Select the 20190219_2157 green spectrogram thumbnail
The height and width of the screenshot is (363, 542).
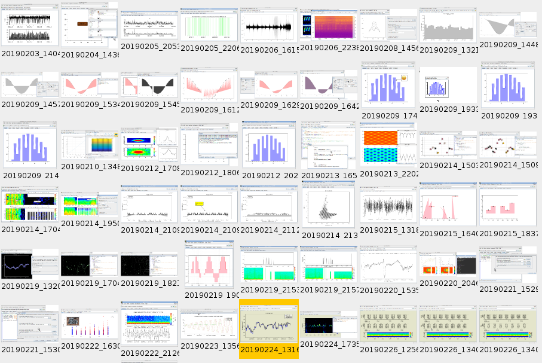(329, 265)
